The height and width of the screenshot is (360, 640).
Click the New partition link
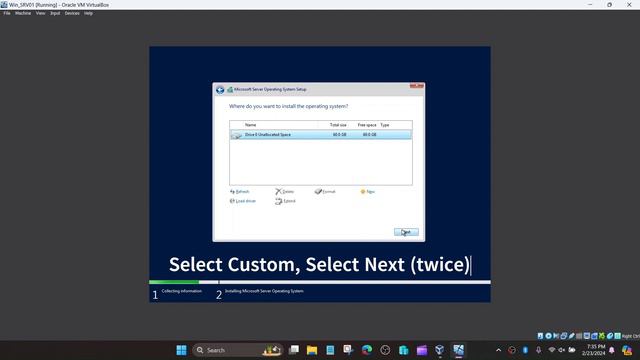[367, 191]
